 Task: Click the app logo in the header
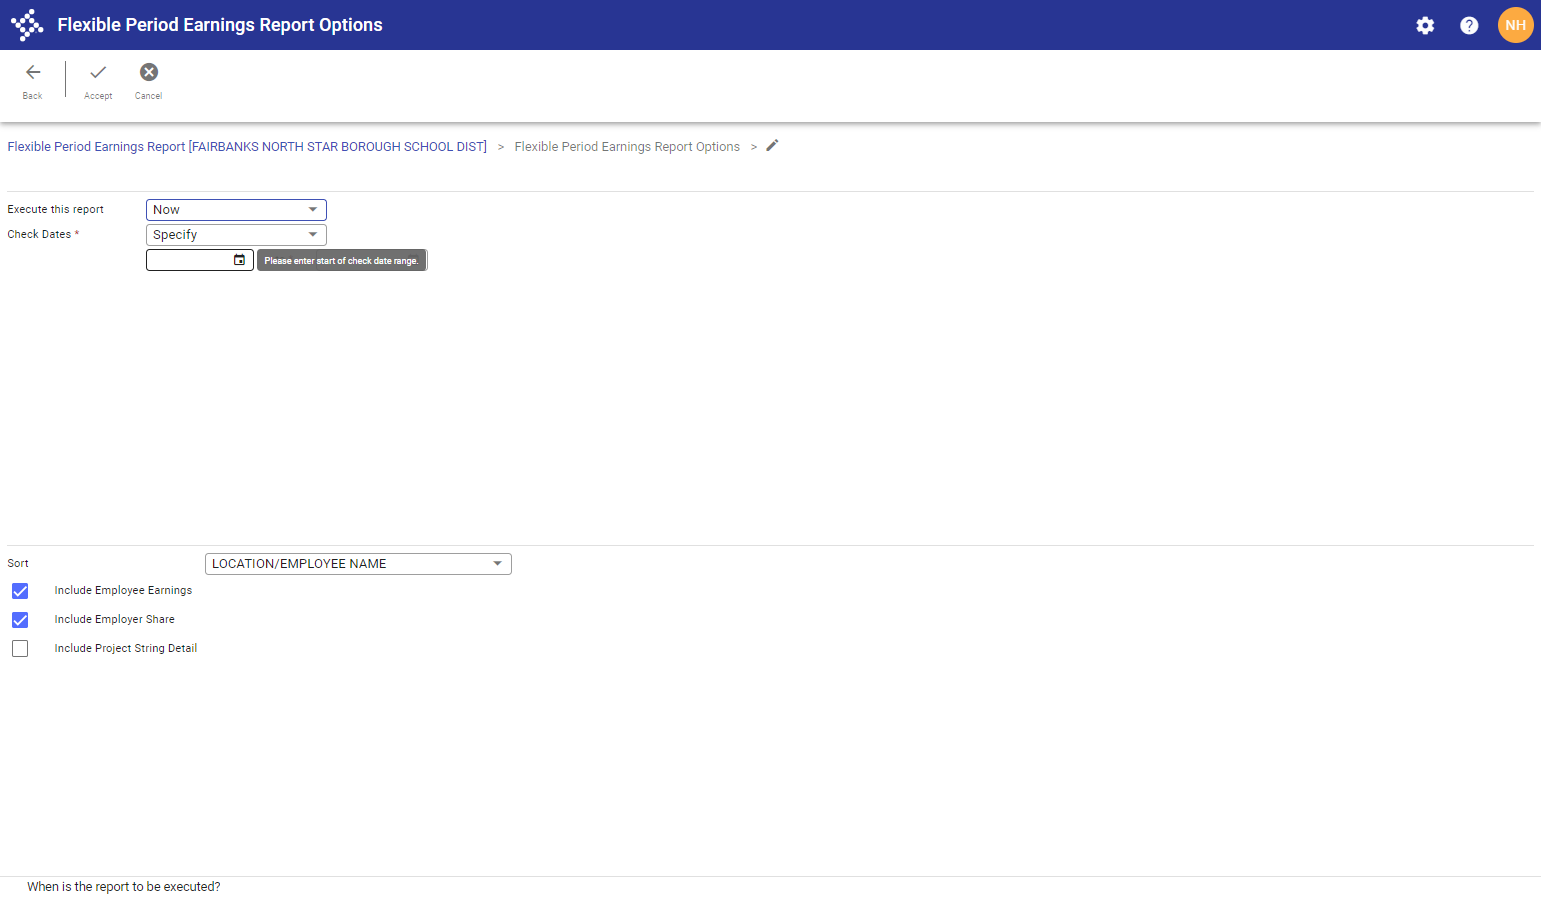pos(27,25)
